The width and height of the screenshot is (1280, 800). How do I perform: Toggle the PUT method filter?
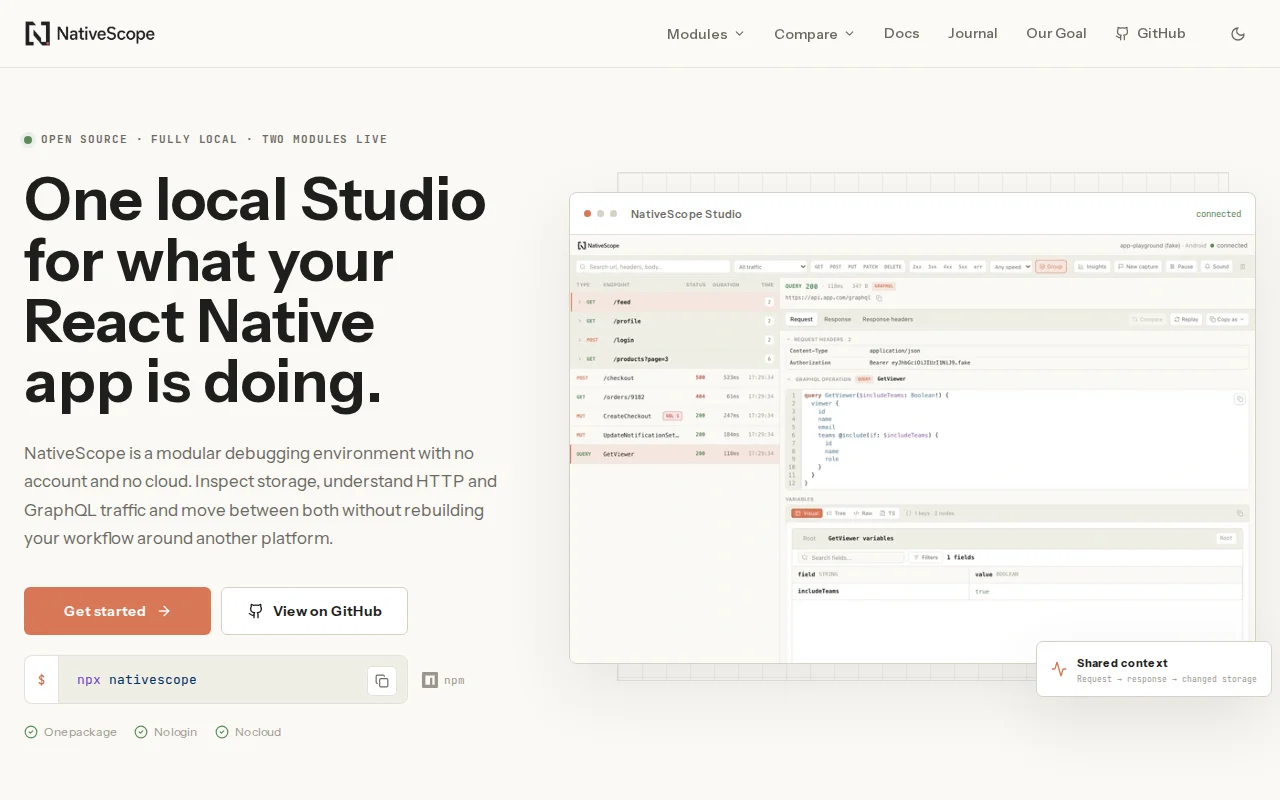click(x=852, y=267)
